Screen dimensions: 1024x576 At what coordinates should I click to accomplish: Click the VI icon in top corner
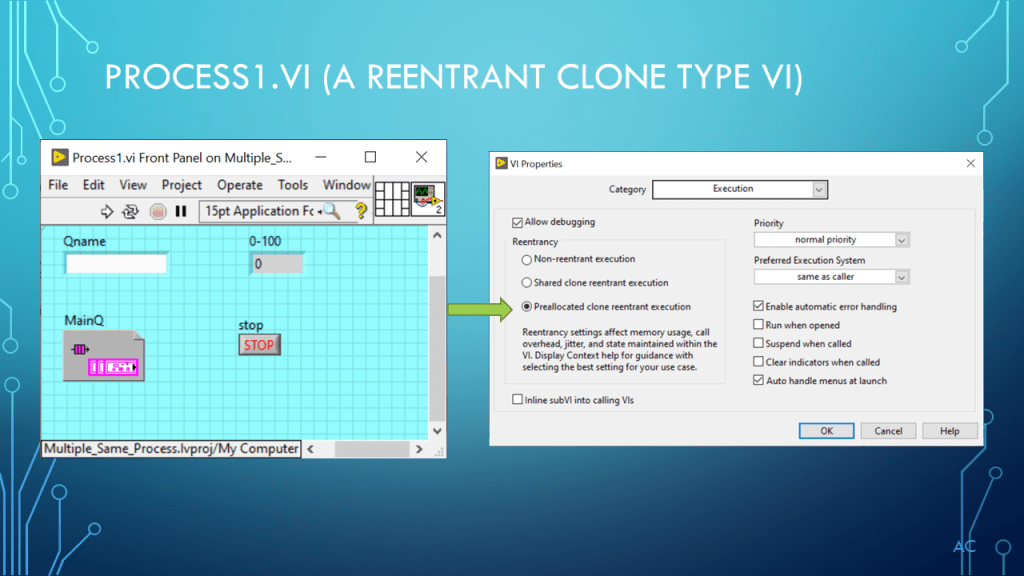pos(428,196)
